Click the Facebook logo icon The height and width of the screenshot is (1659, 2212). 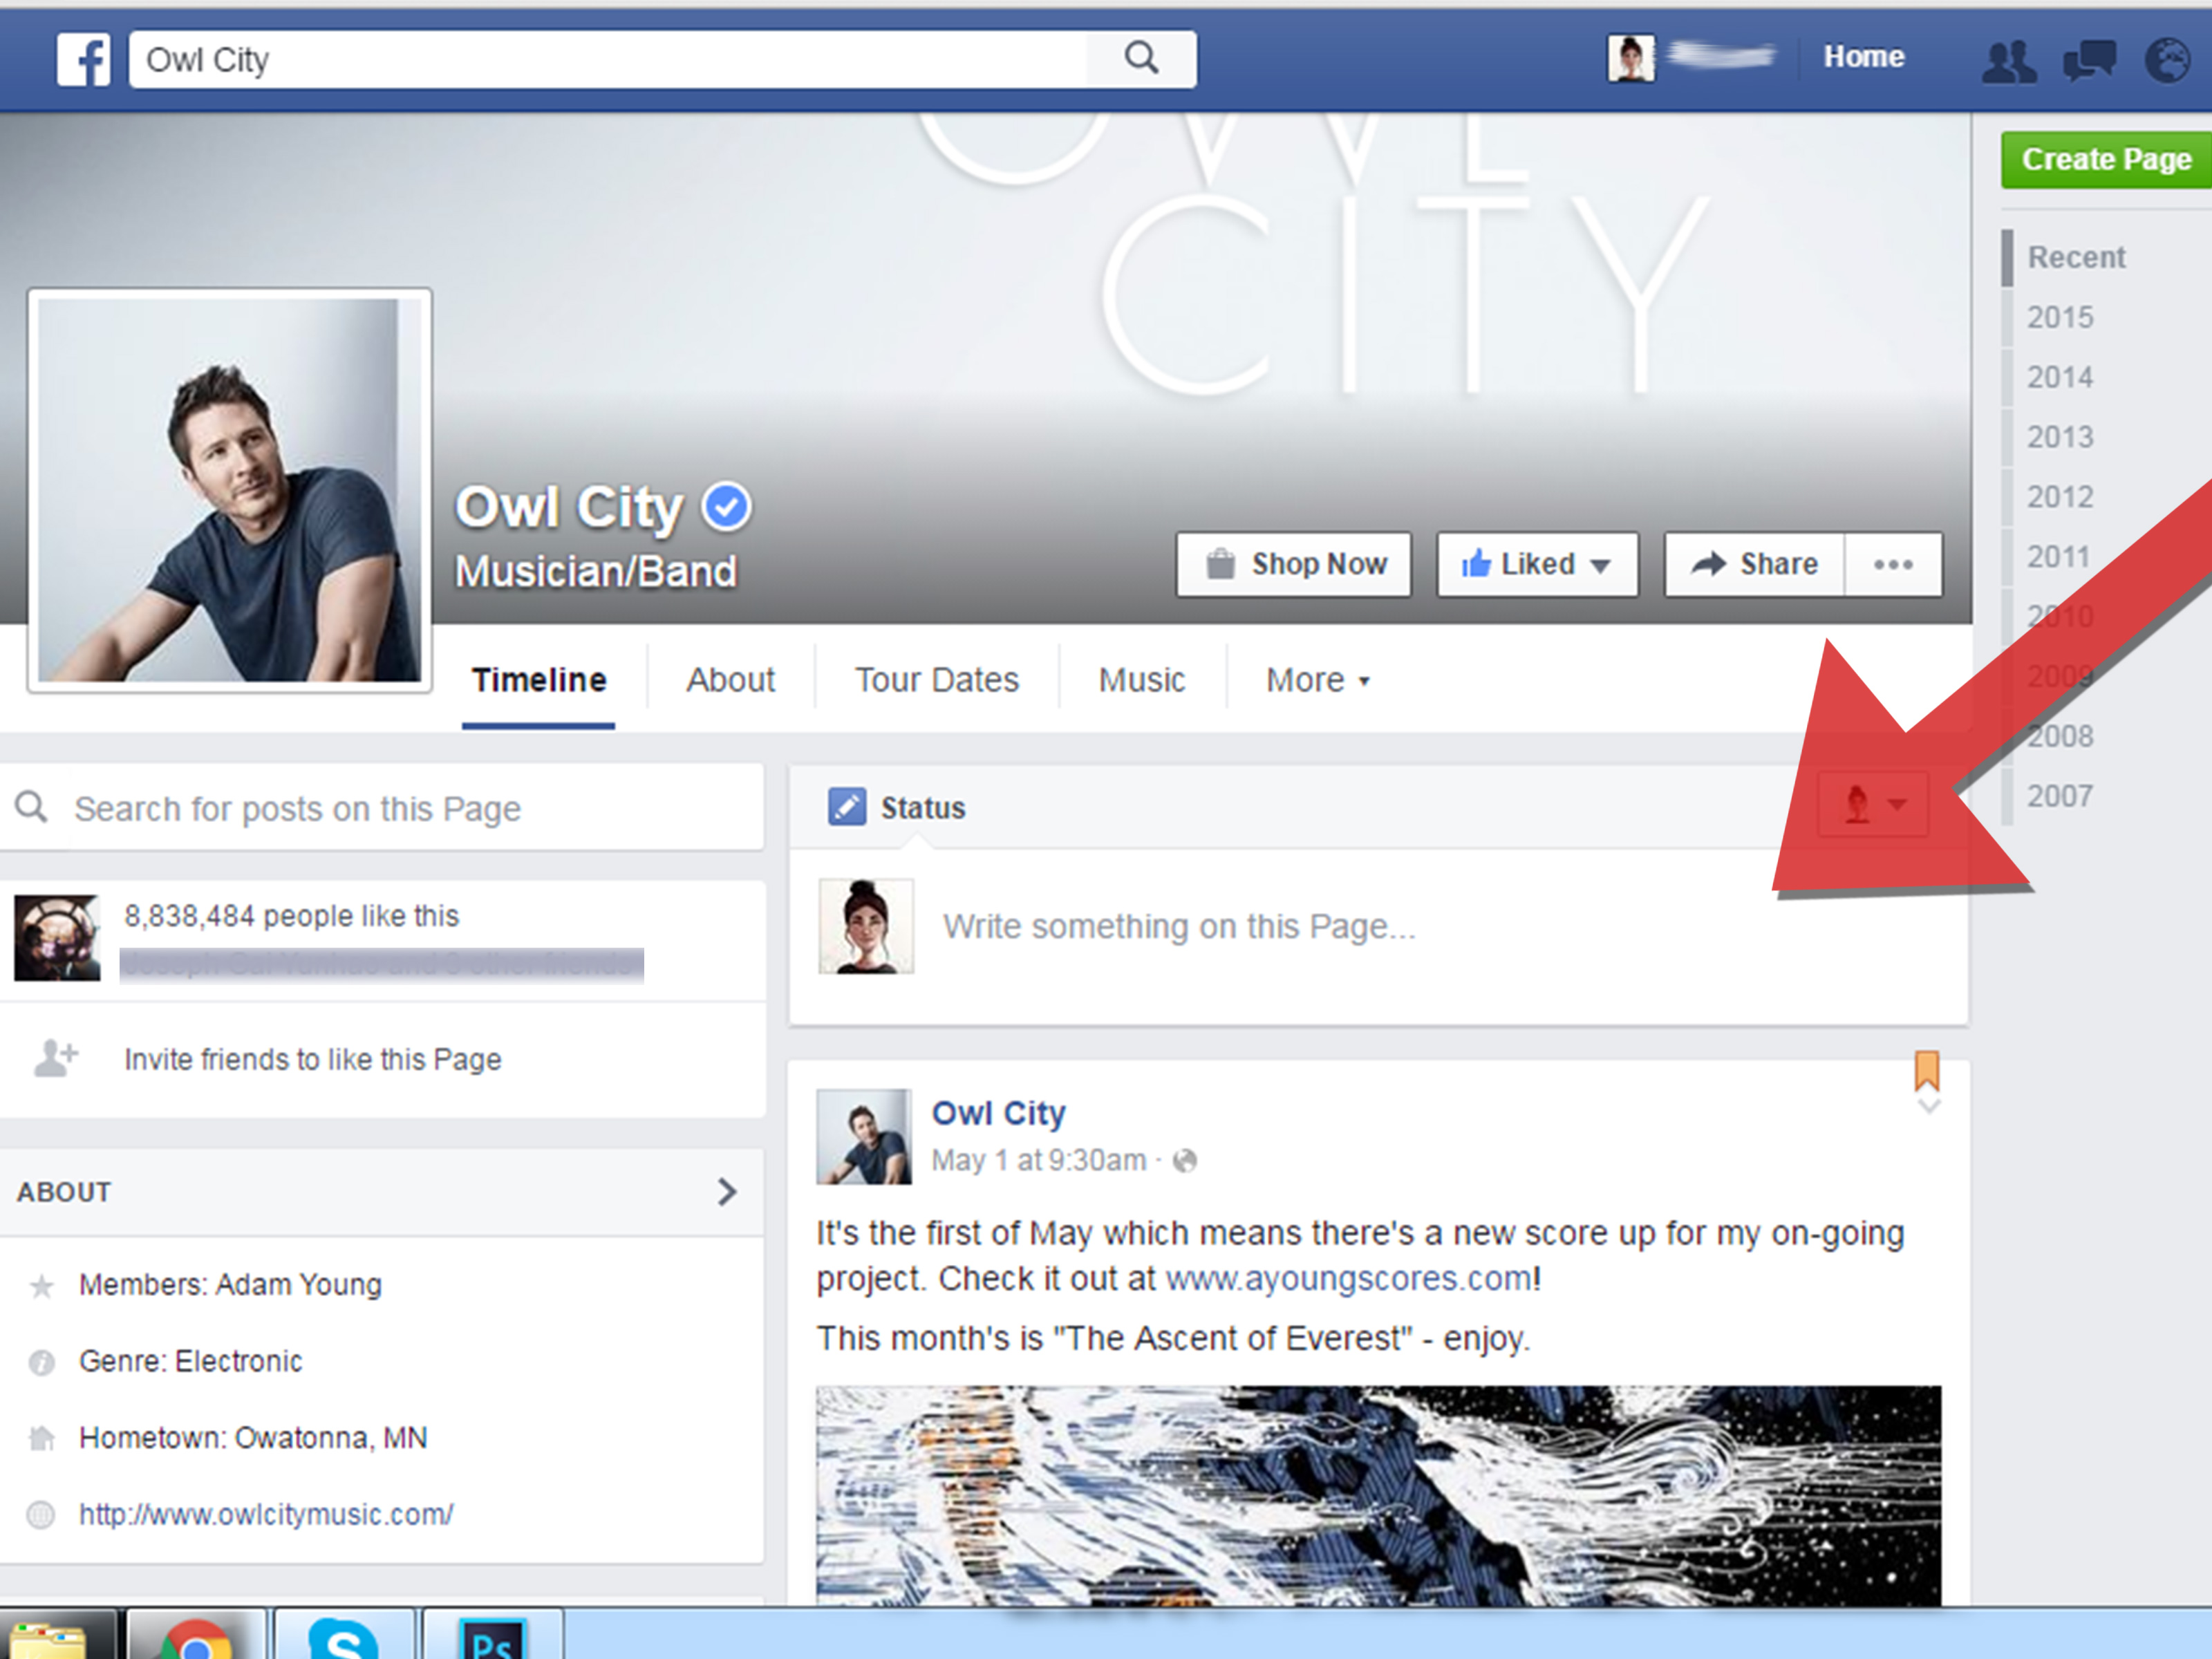[x=83, y=59]
